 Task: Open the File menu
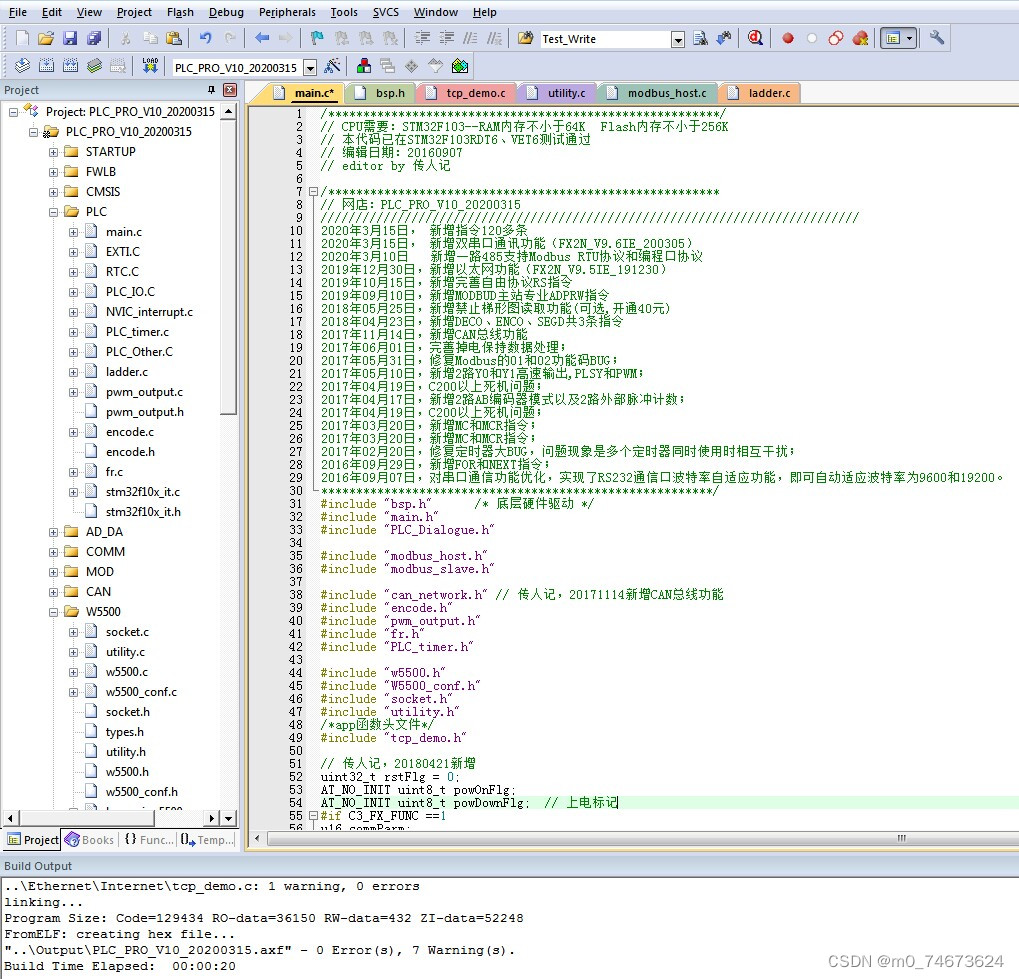[x=18, y=12]
